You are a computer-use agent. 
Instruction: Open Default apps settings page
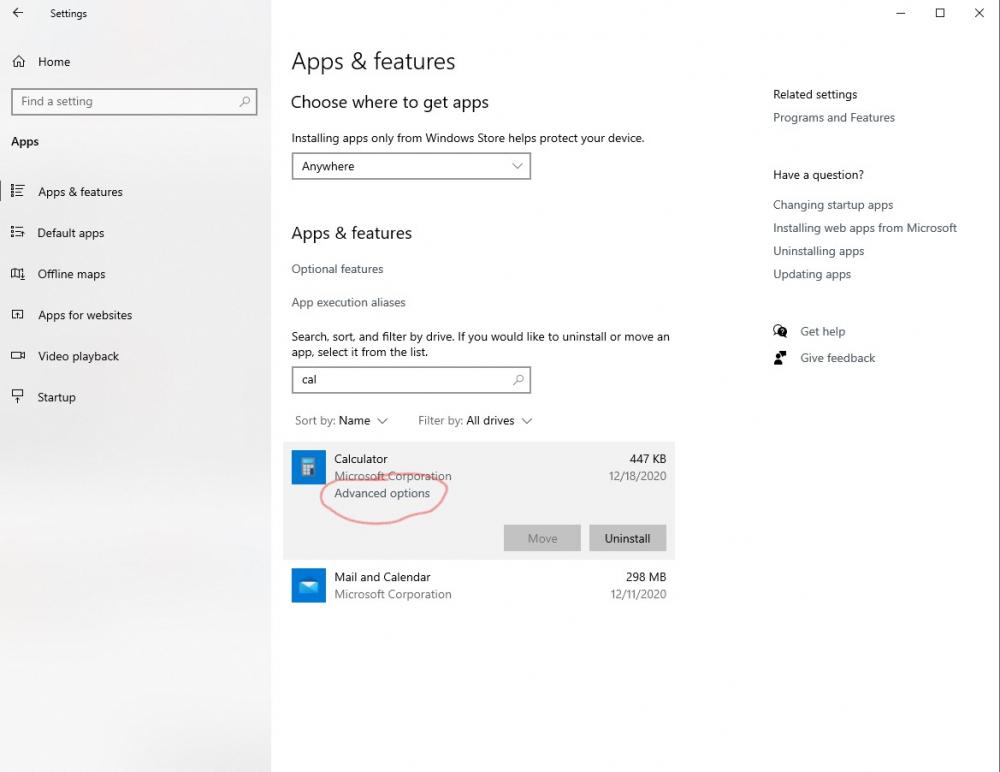pyautogui.click(x=71, y=233)
